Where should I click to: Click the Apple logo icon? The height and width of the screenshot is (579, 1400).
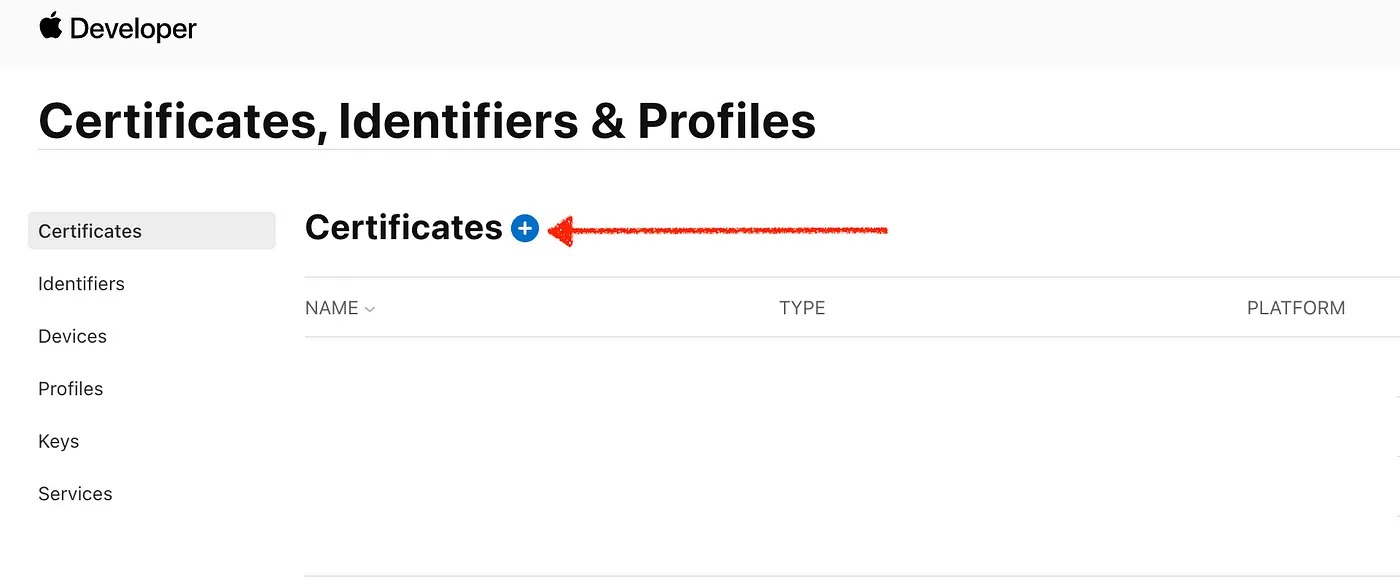[50, 27]
